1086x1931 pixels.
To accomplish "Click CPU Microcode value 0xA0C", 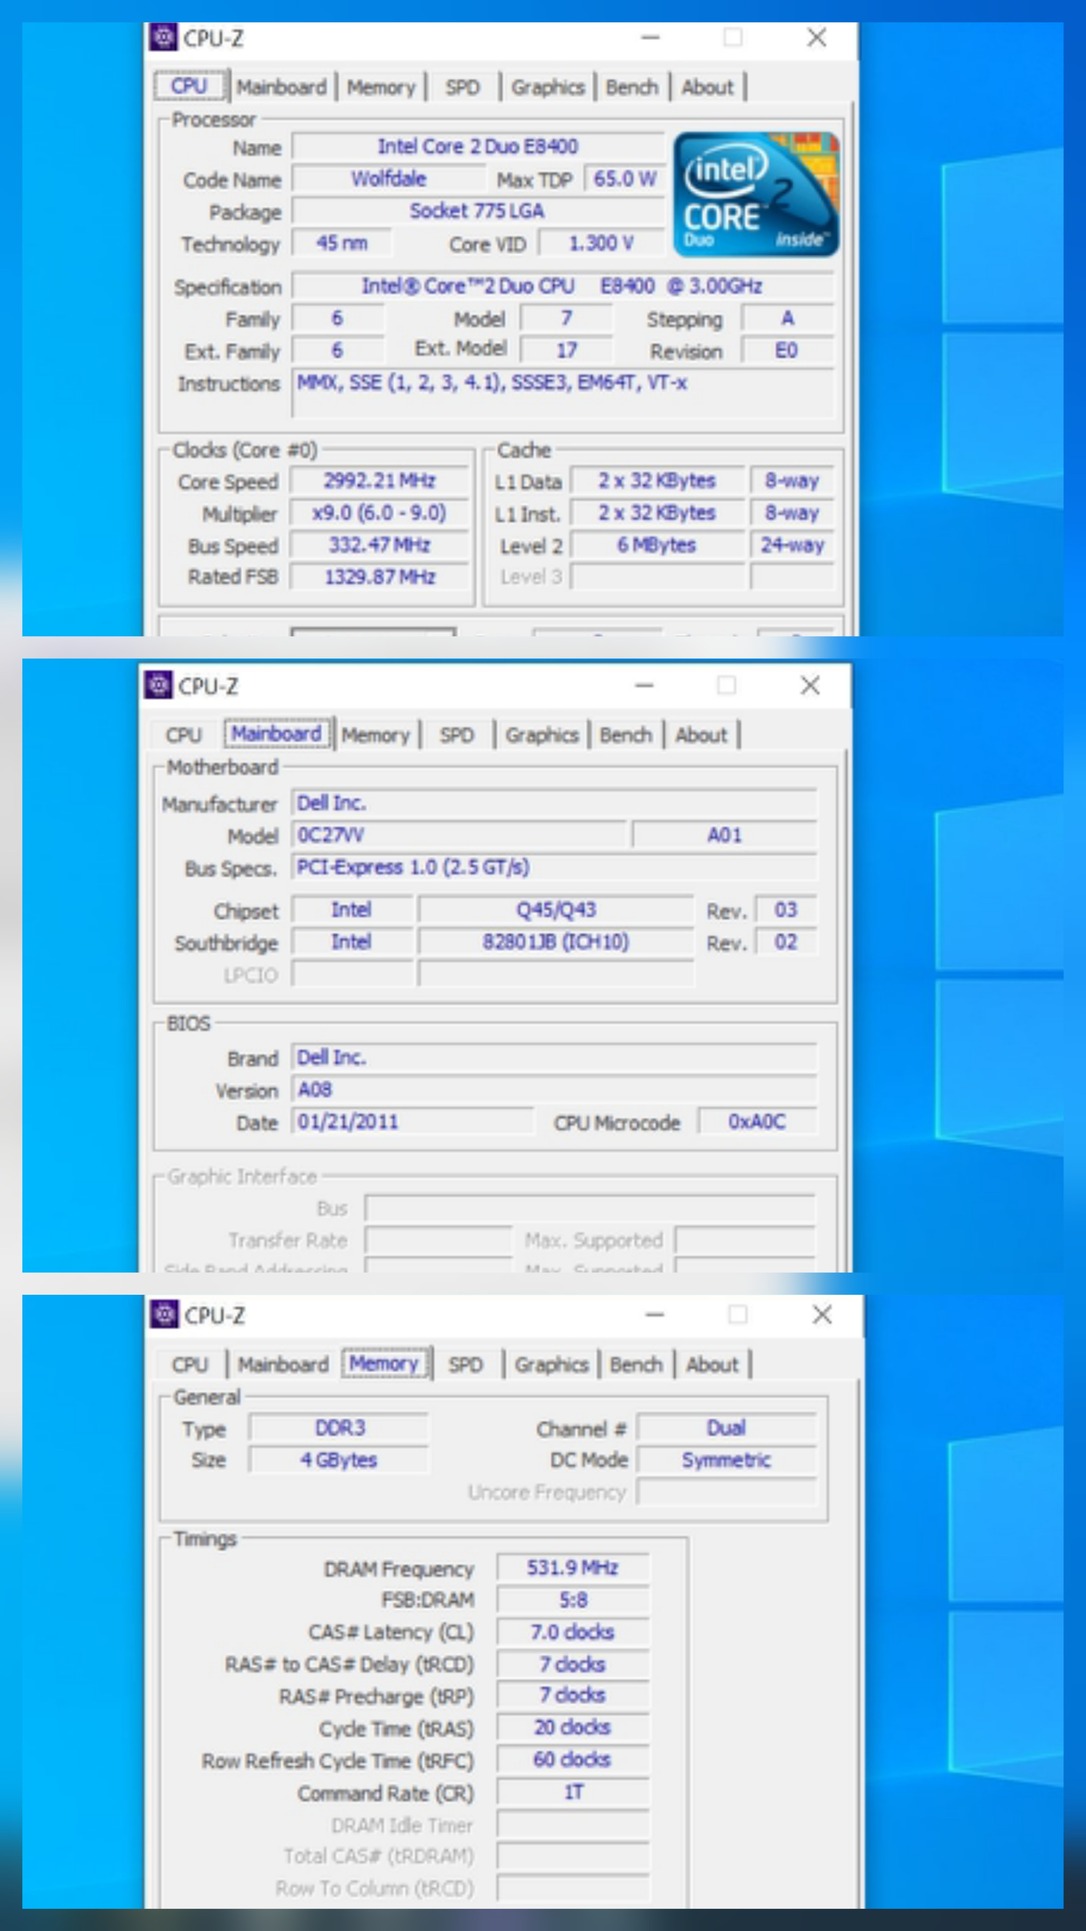I will point(757,1122).
